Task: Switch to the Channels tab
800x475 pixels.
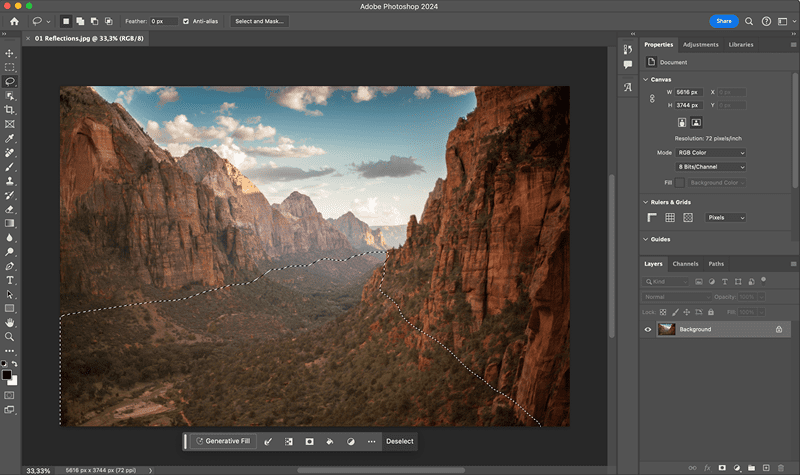Action: coord(685,264)
